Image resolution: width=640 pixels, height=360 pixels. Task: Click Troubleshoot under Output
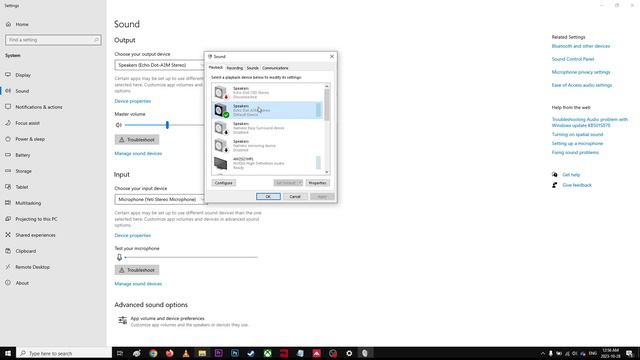pyautogui.click(x=137, y=140)
